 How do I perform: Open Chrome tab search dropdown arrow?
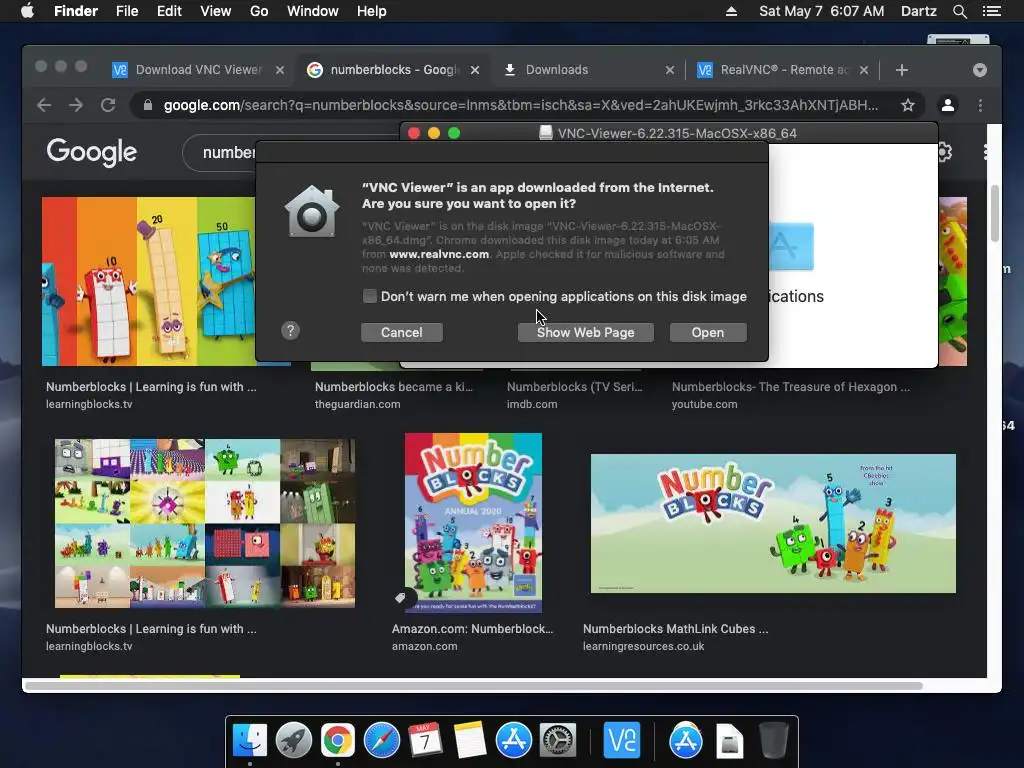click(x=980, y=70)
